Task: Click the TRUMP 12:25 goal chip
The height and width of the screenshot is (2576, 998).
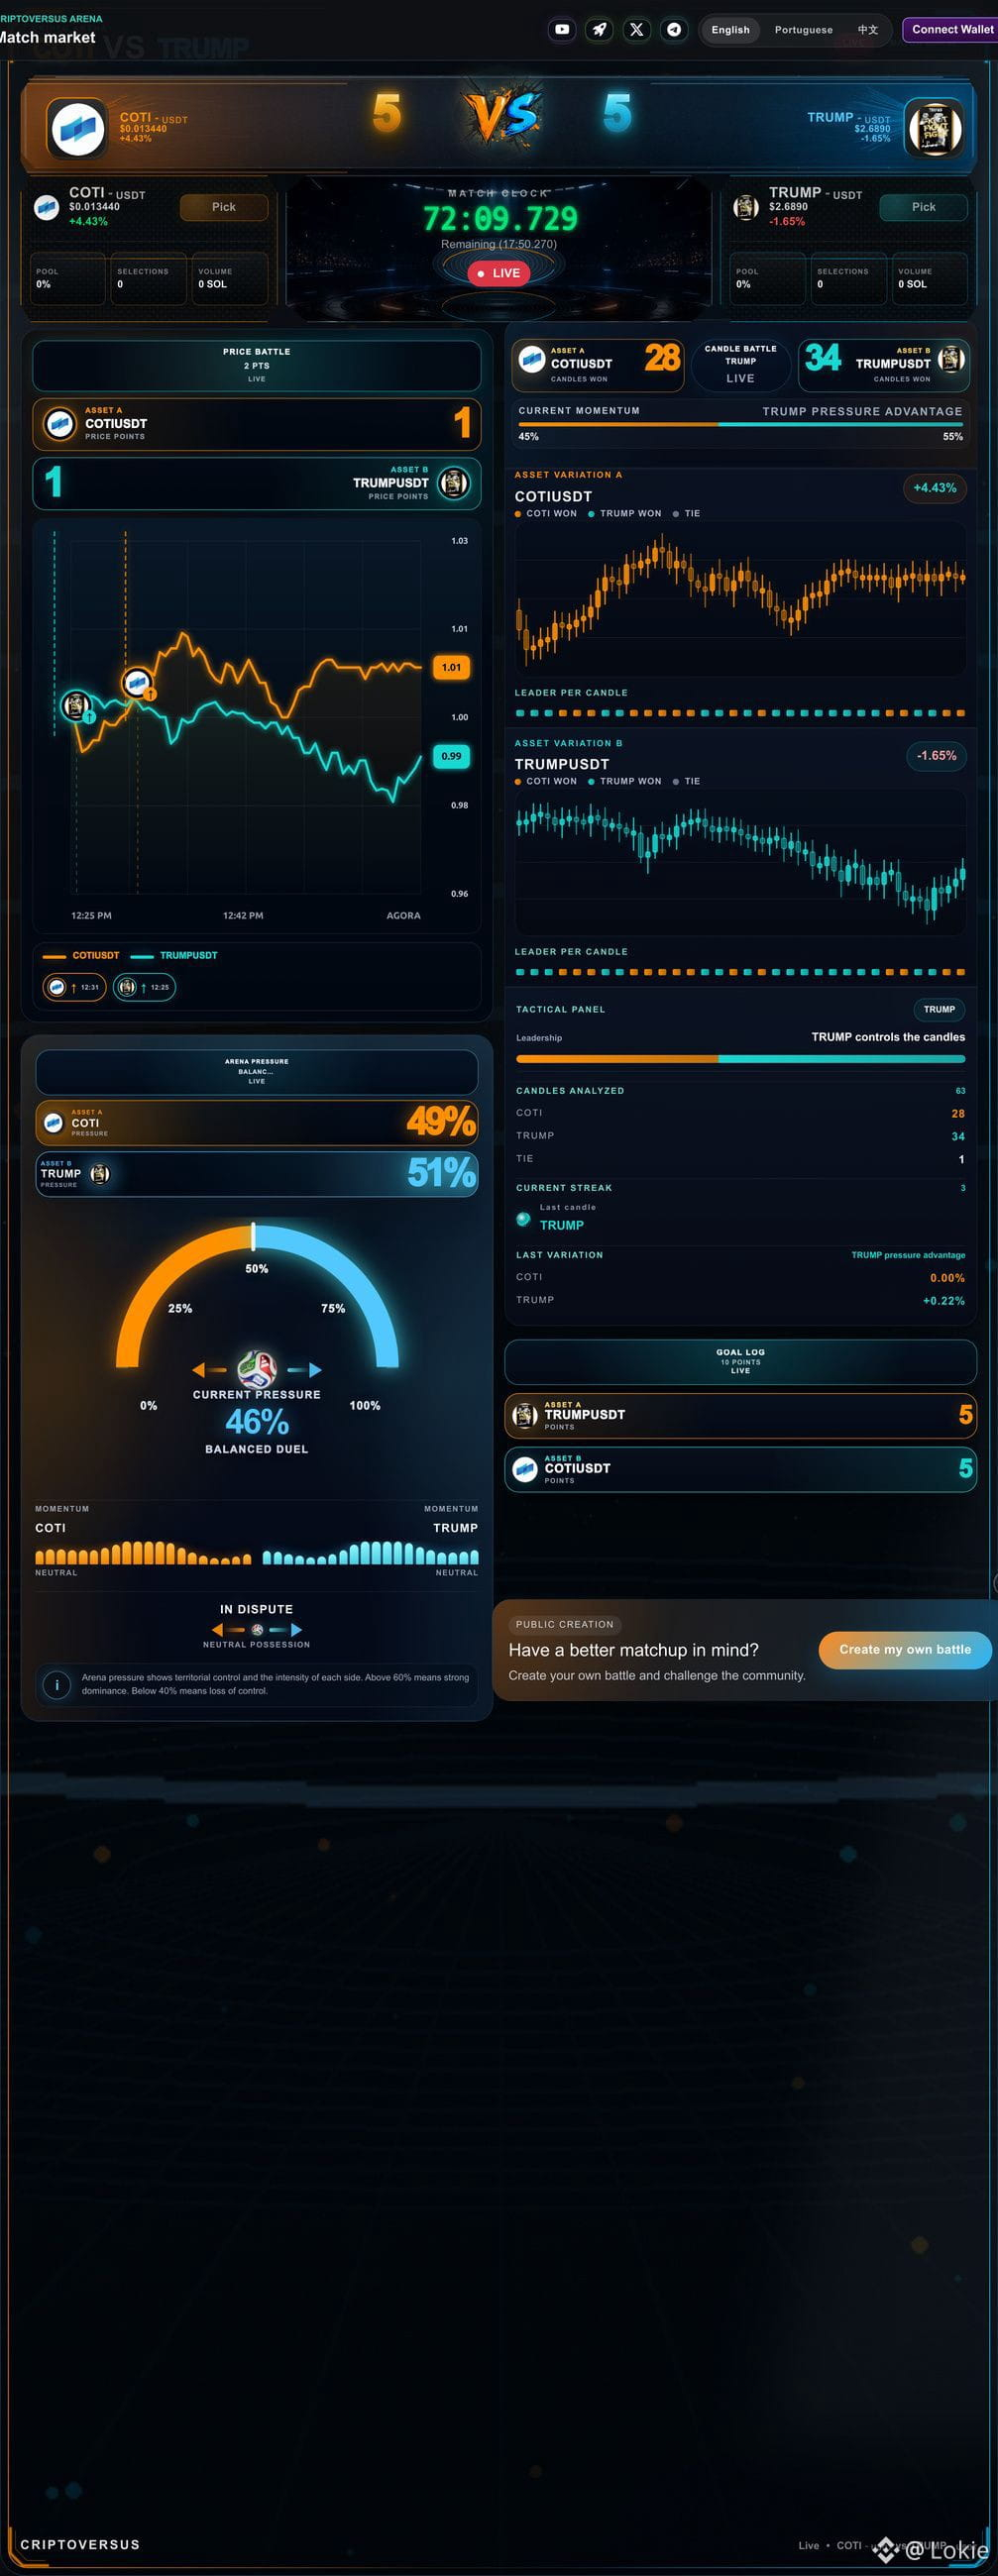Action: coord(144,987)
